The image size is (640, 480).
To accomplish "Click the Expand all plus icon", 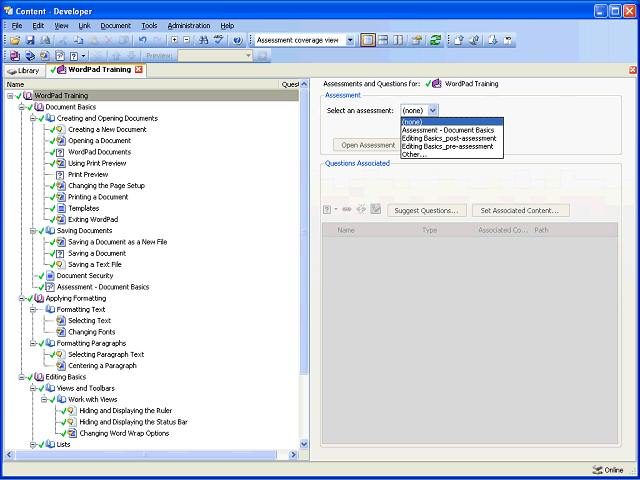I will point(174,40).
